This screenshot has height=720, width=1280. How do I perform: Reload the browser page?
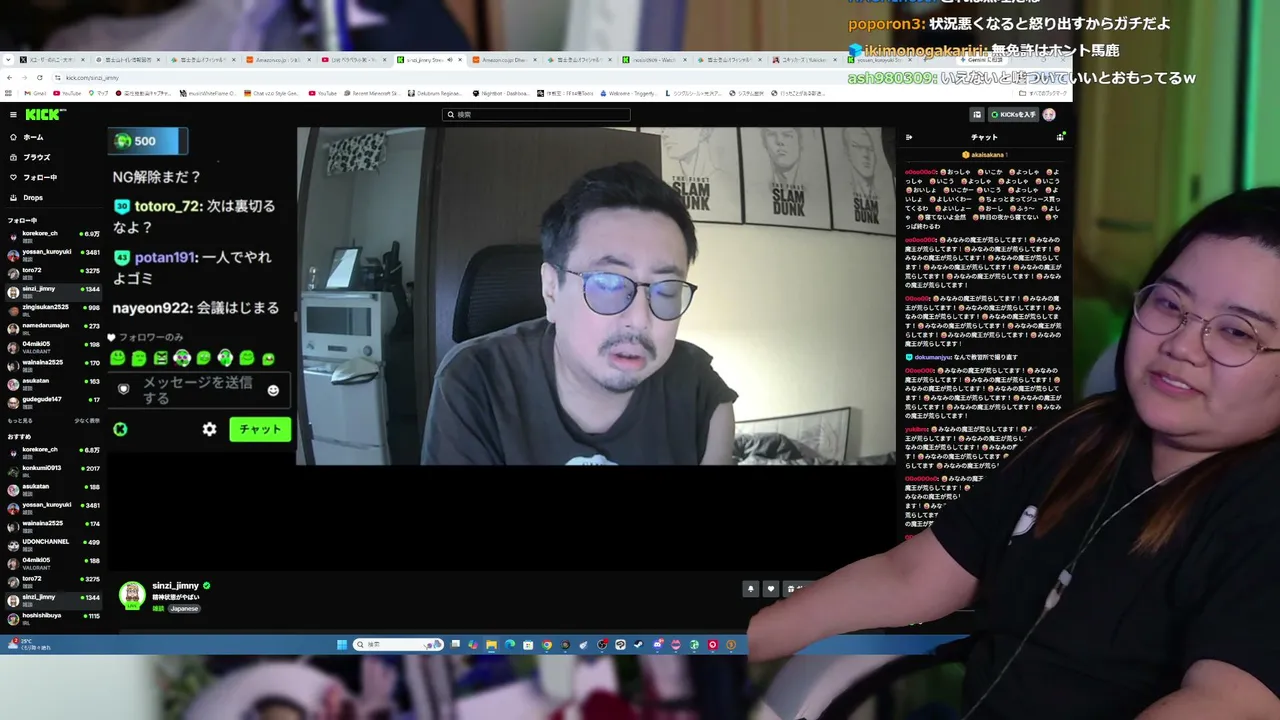click(x=38, y=78)
